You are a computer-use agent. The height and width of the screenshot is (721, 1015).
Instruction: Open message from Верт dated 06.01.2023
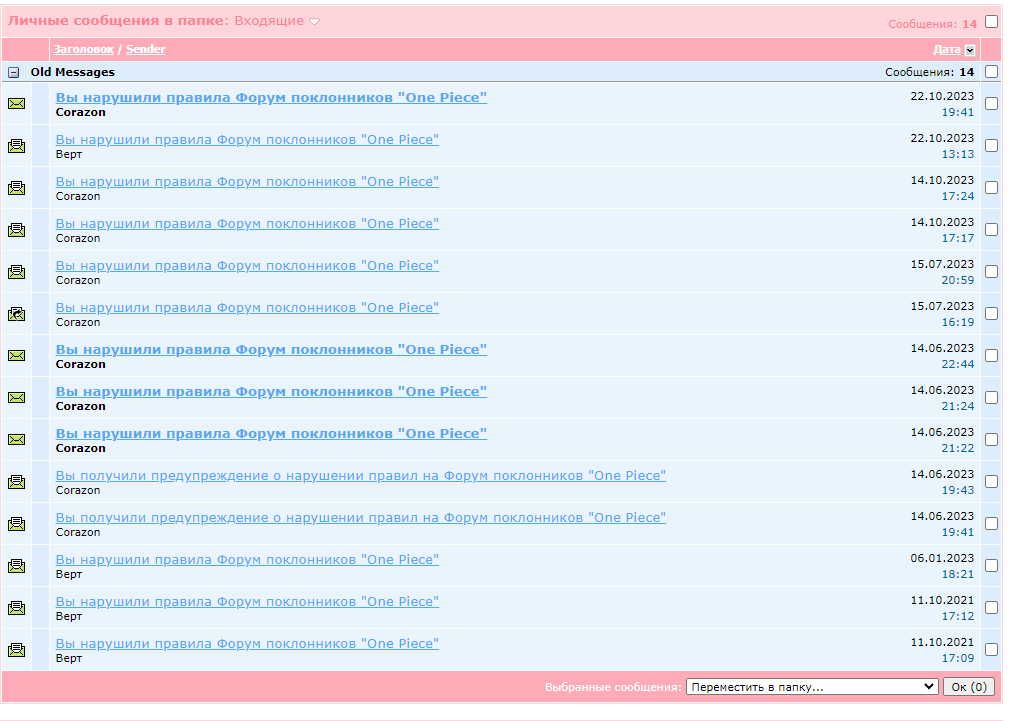[247, 560]
